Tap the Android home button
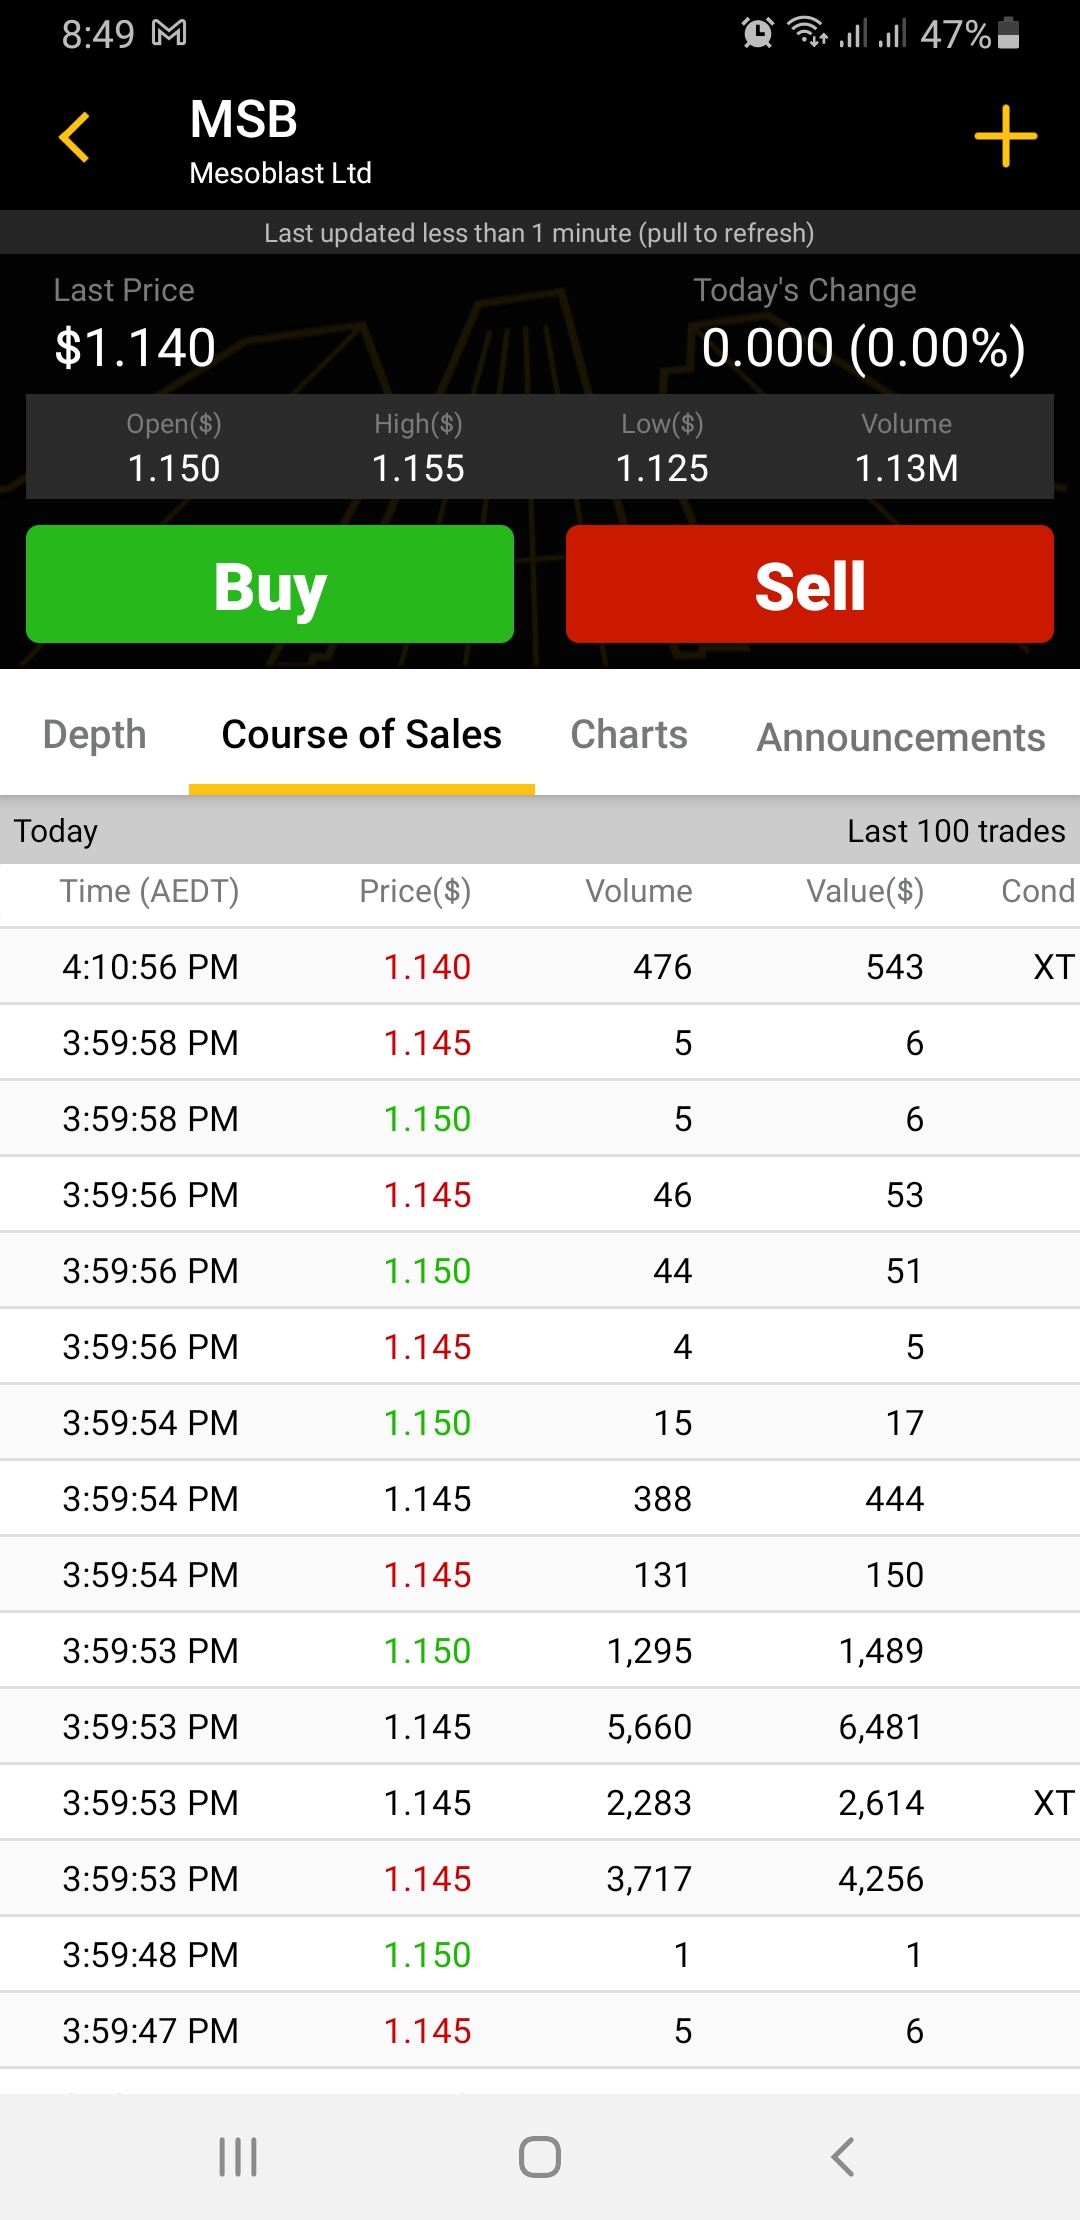This screenshot has height=2220, width=1080. (x=540, y=2157)
